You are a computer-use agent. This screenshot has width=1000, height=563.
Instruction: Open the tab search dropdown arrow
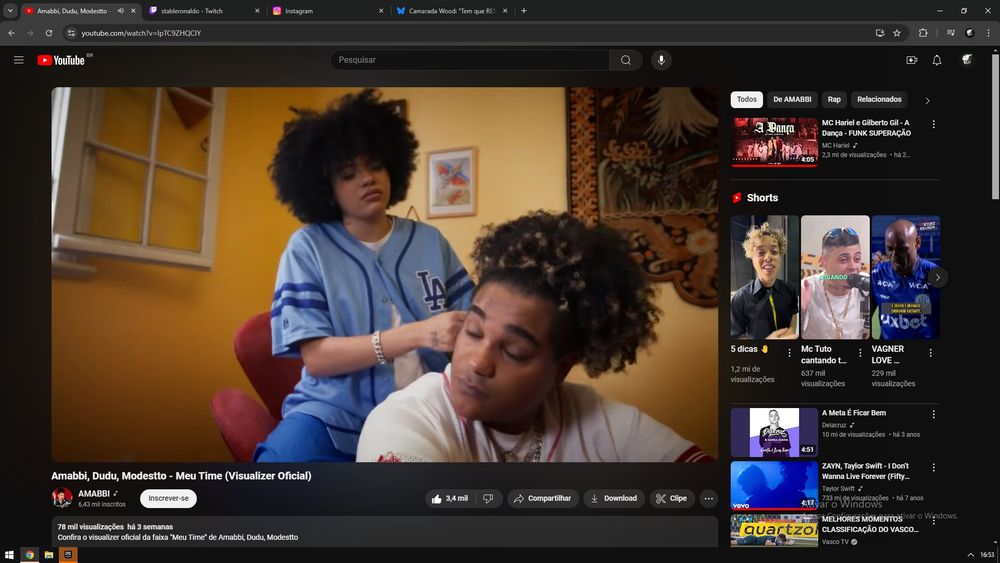click(10, 11)
